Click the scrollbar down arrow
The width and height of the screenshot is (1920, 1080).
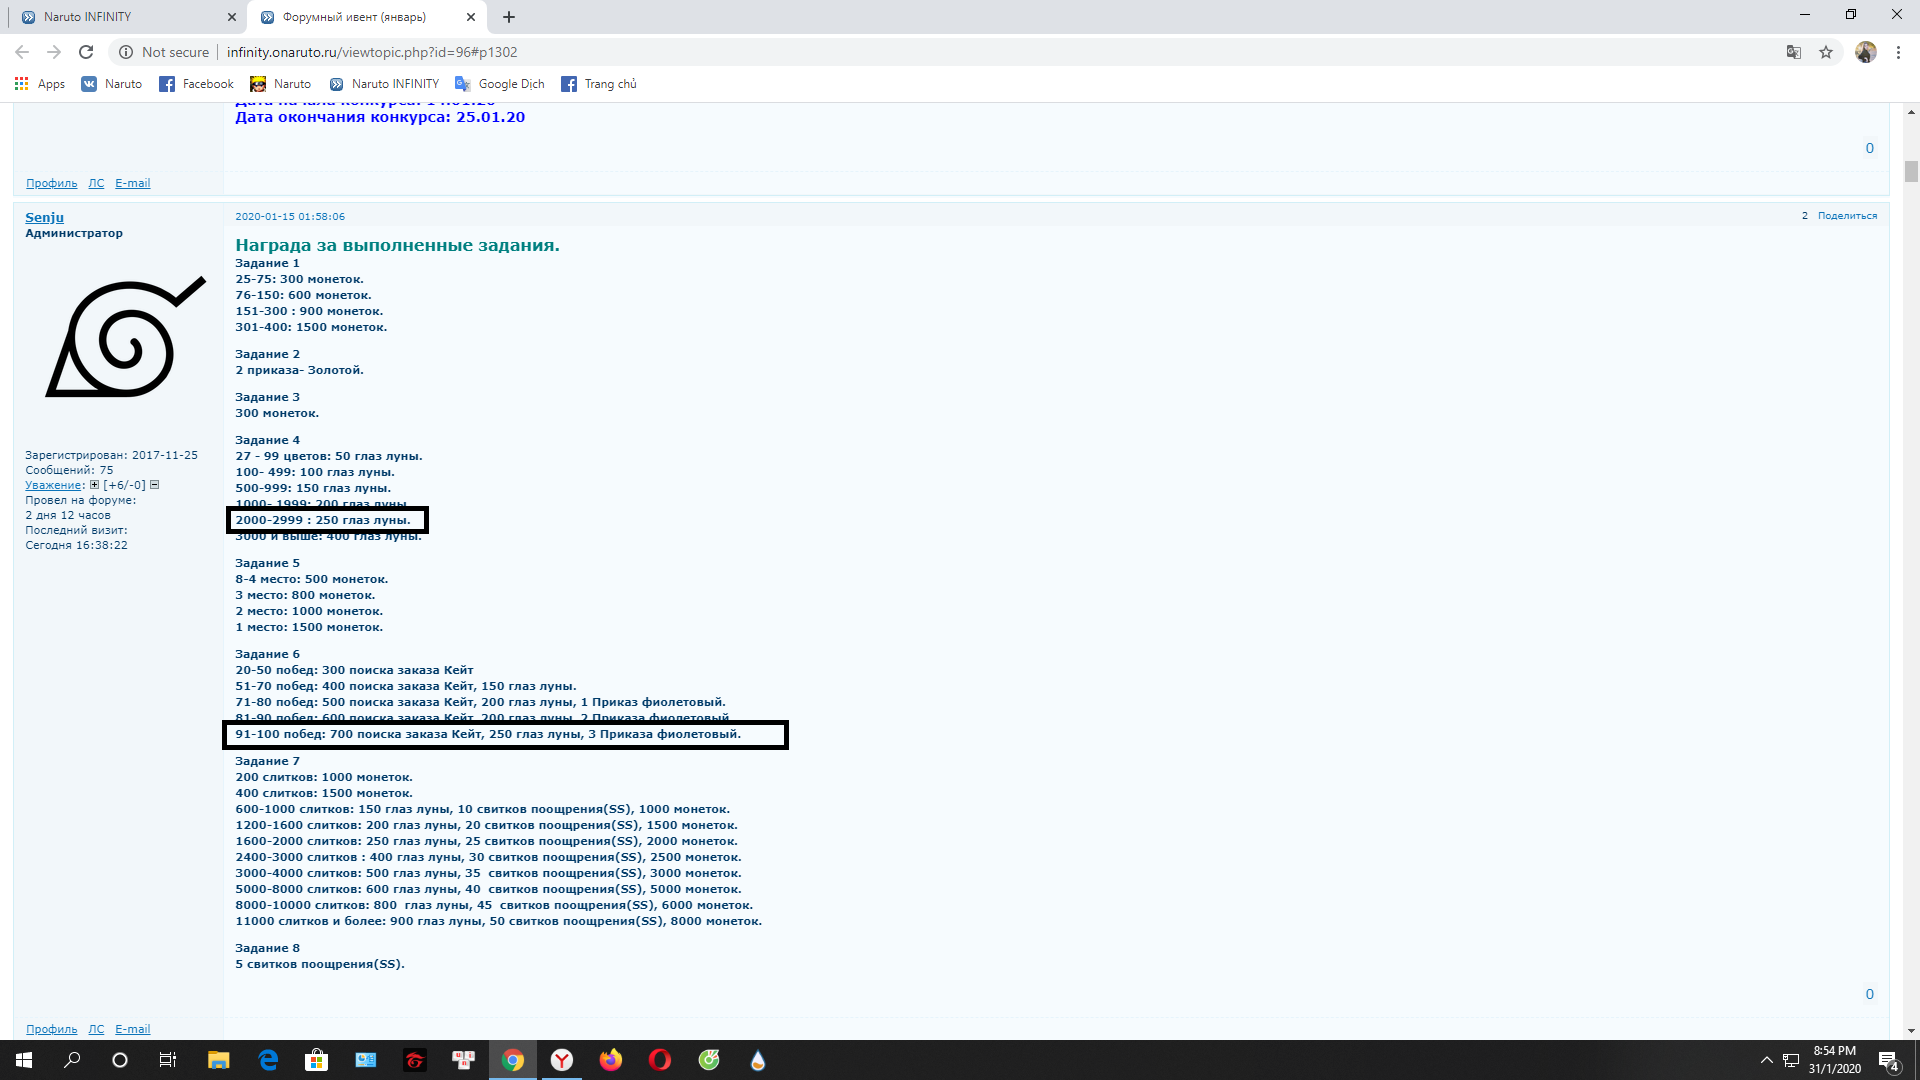point(1911,1031)
